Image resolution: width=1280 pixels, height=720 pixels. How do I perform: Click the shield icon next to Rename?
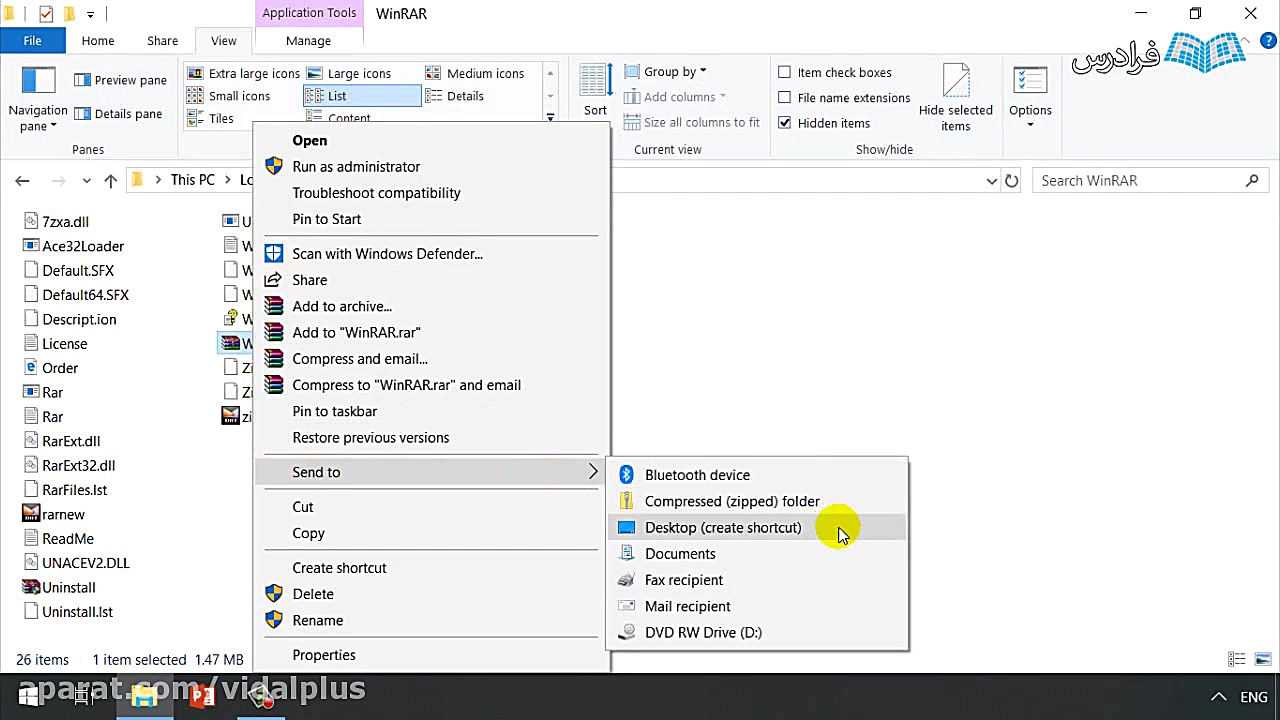pyautogui.click(x=273, y=620)
